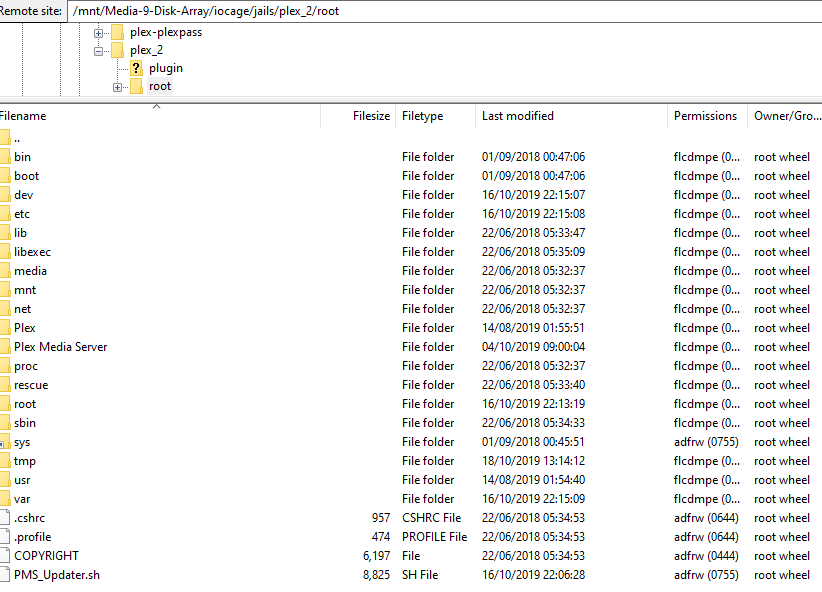
Task: Click the parent directory '..' entry
Action: [411, 138]
